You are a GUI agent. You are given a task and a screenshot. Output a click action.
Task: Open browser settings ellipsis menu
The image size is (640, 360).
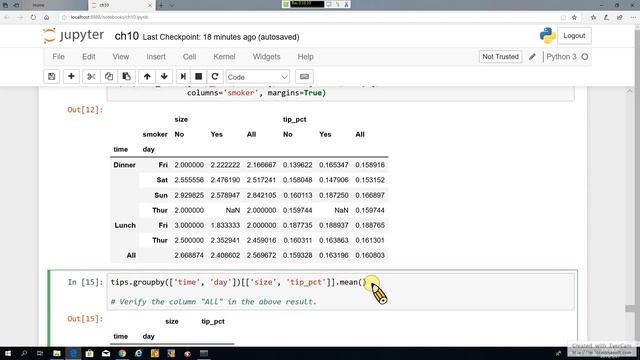(633, 17)
